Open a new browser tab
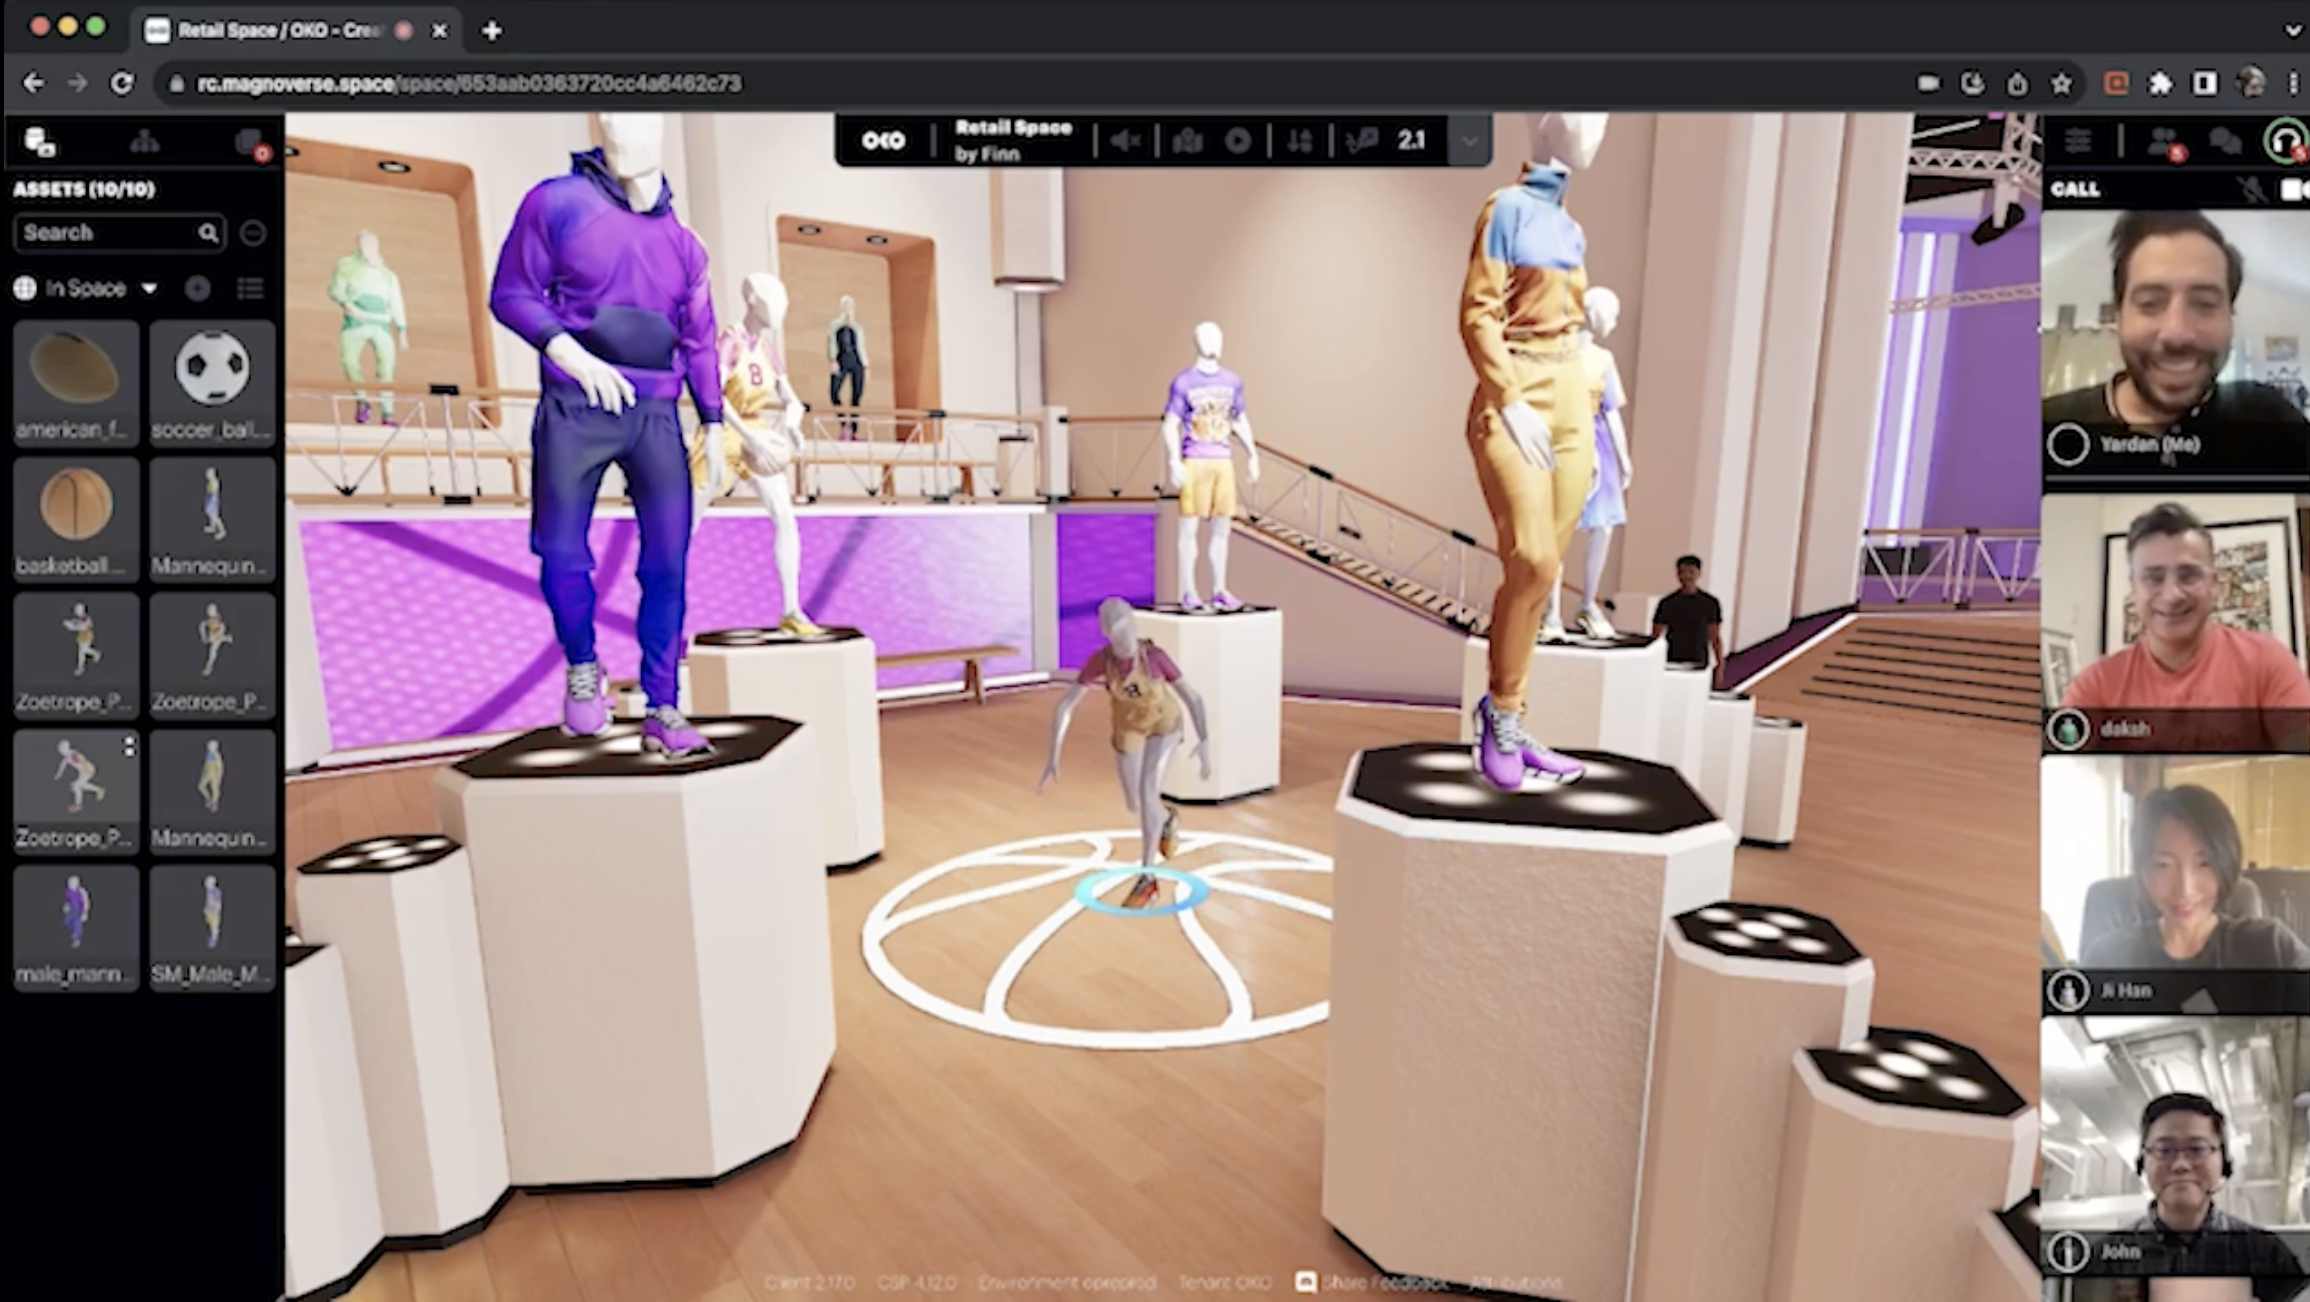 (x=491, y=31)
